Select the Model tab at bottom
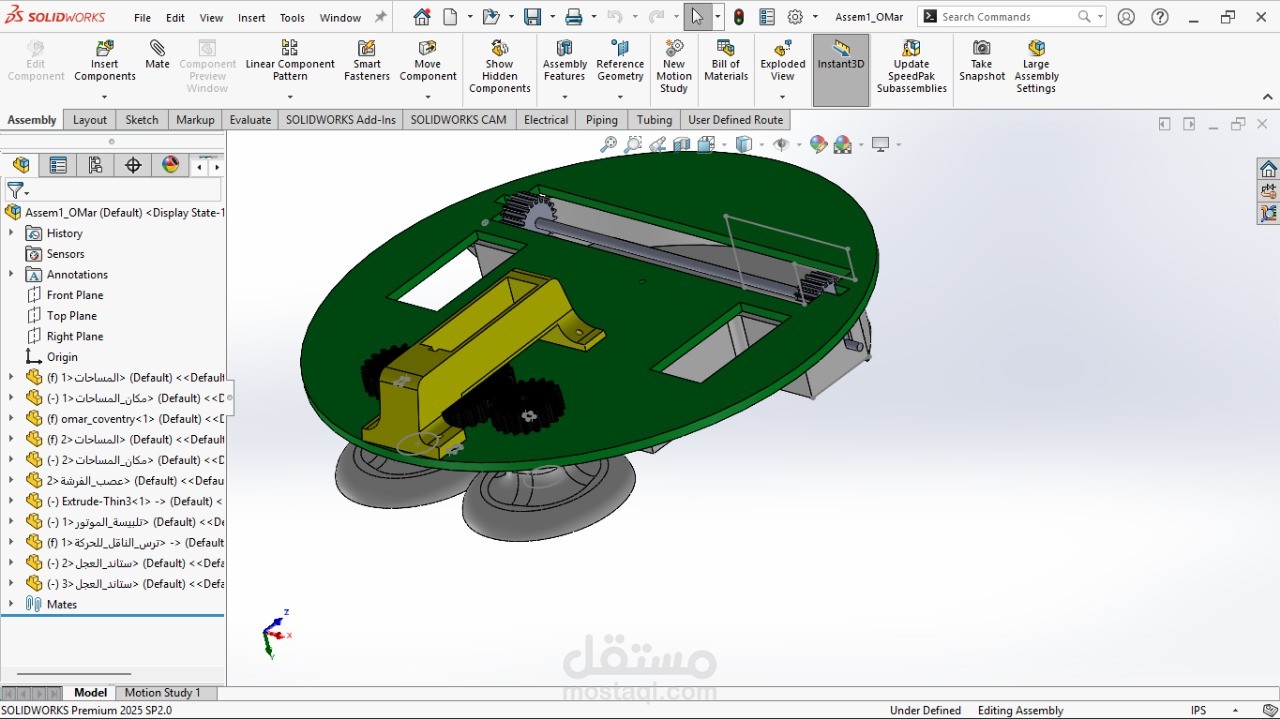This screenshot has width=1280, height=719. [x=90, y=693]
